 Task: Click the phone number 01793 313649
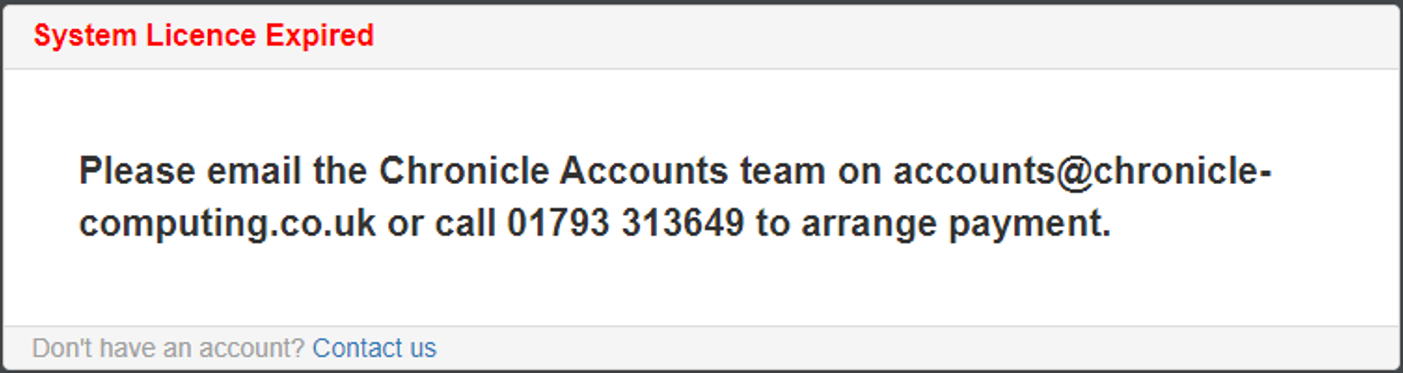point(626,224)
